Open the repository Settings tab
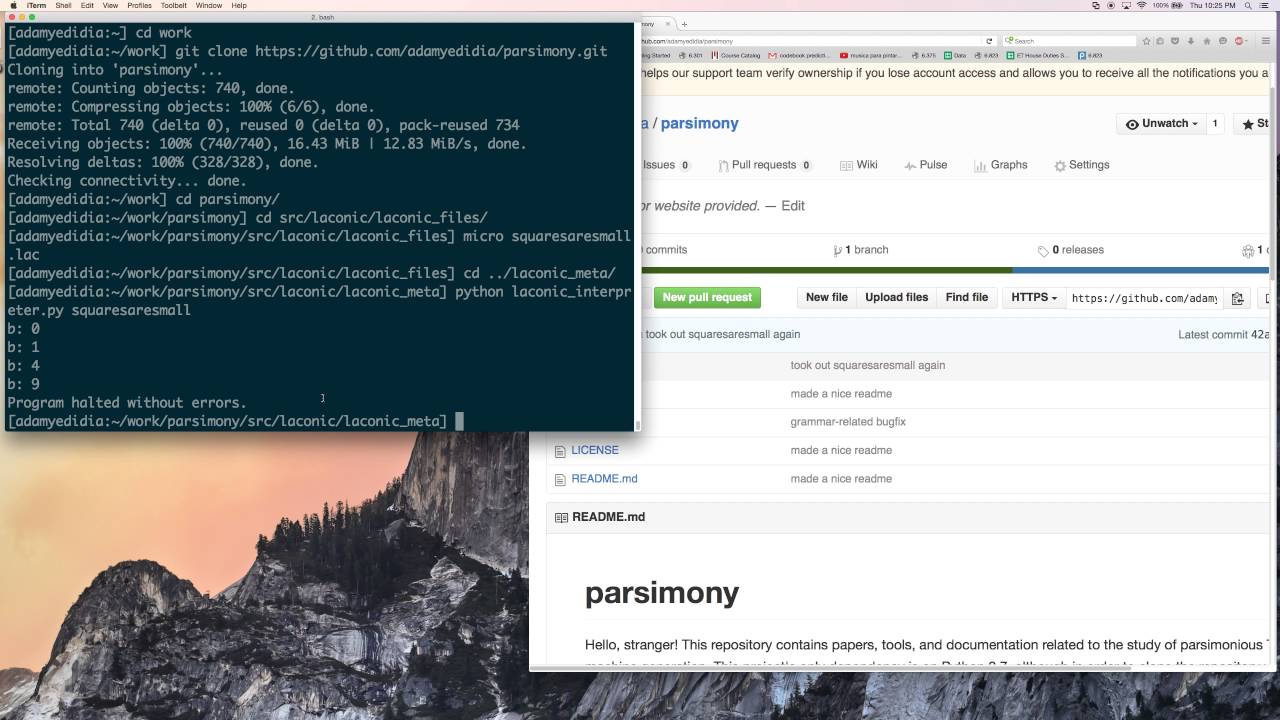 click(1081, 165)
